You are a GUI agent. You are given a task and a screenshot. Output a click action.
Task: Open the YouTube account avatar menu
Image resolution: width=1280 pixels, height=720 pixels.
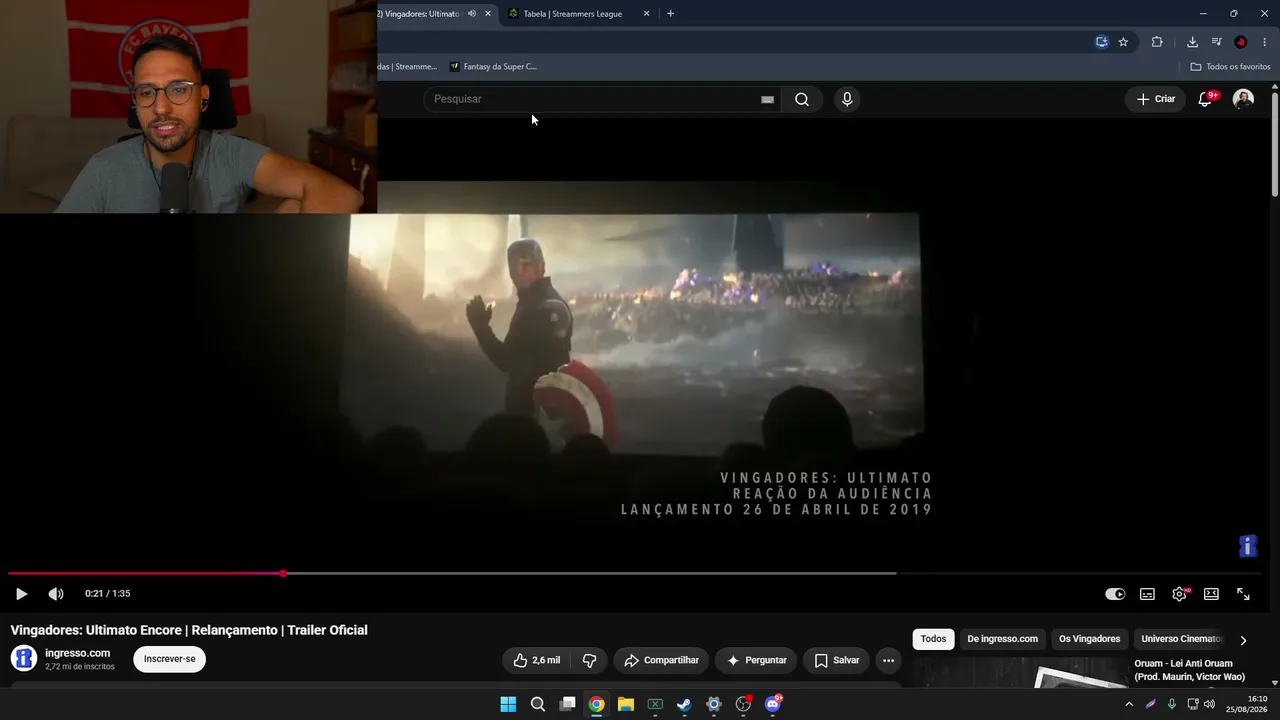[1243, 99]
